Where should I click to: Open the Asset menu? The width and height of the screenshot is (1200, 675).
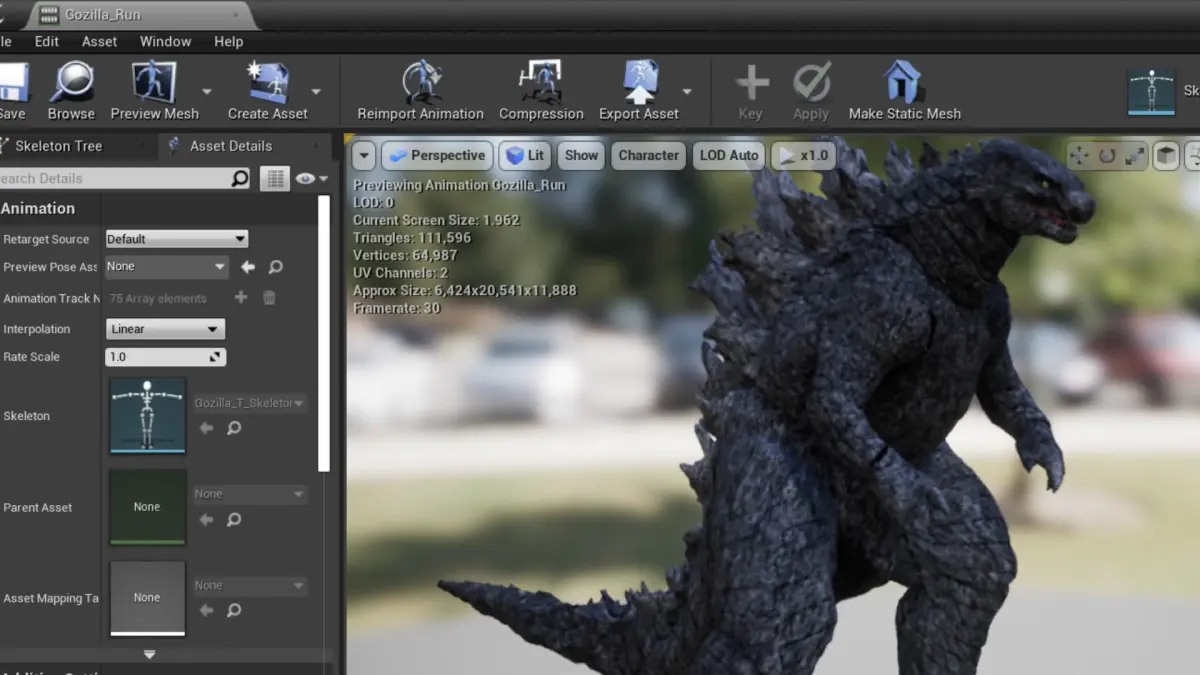(x=99, y=41)
